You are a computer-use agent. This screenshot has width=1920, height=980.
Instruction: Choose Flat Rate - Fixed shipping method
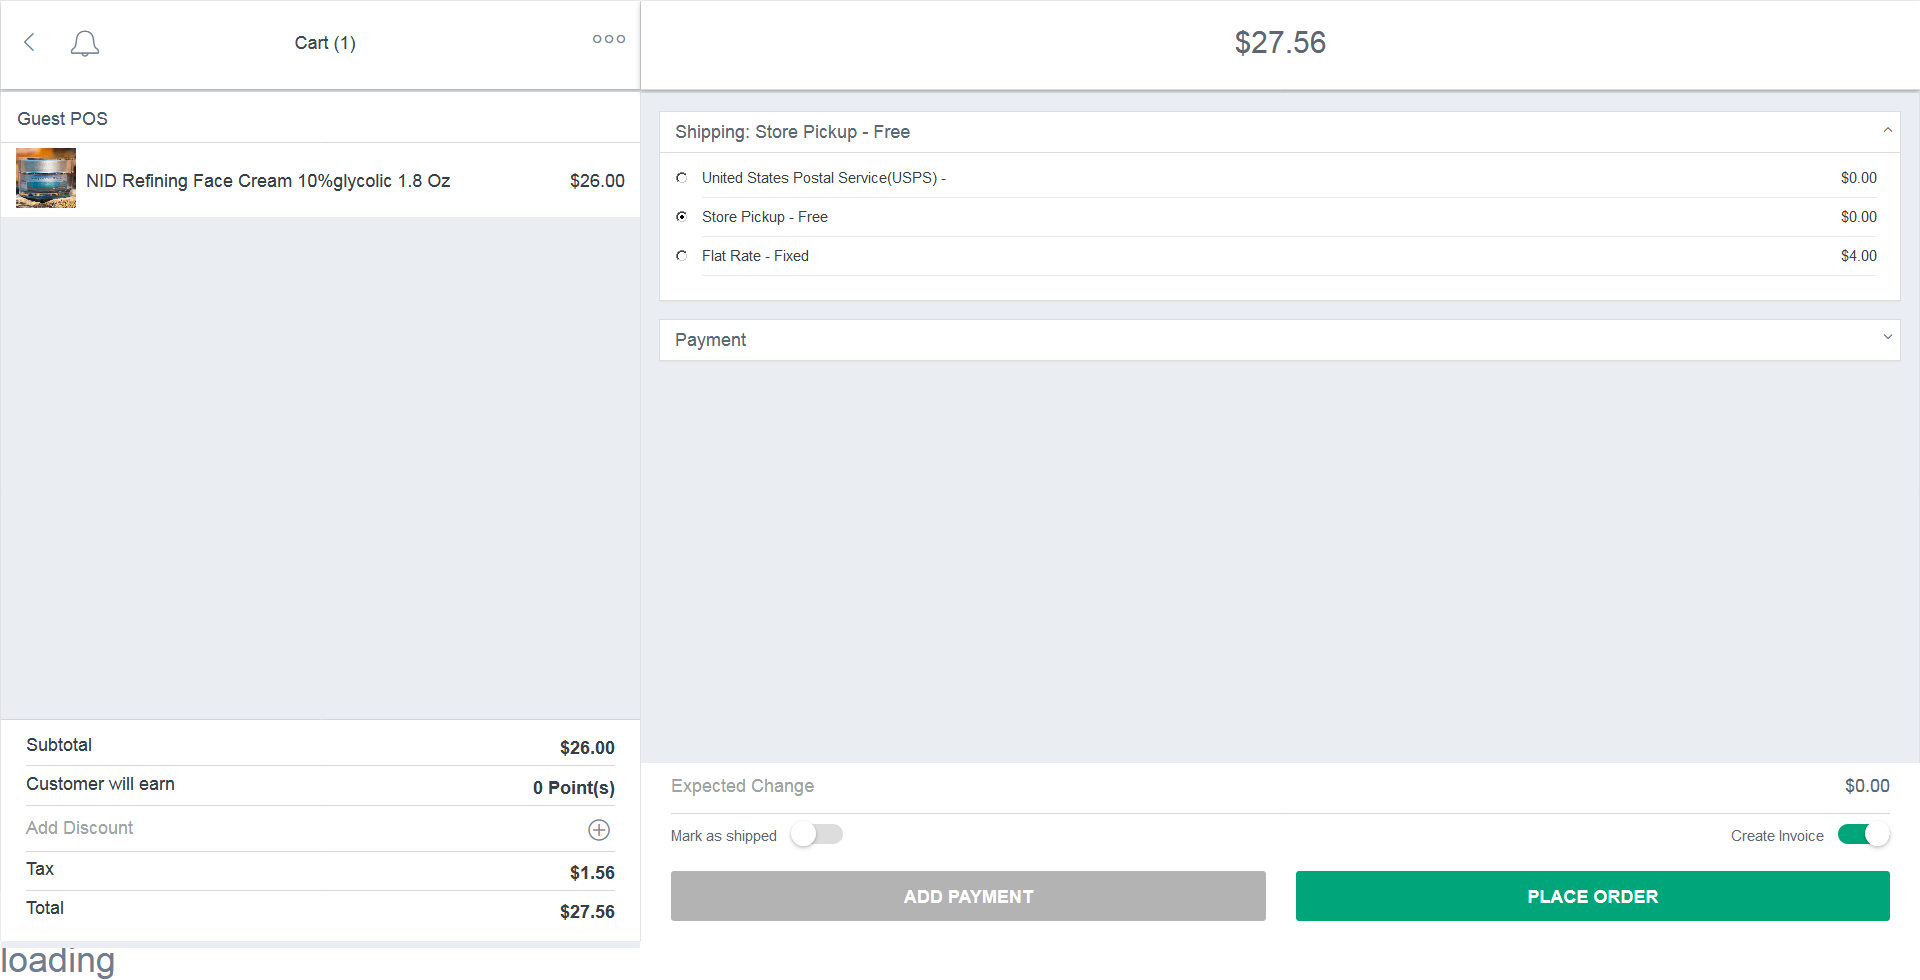pyautogui.click(x=682, y=256)
